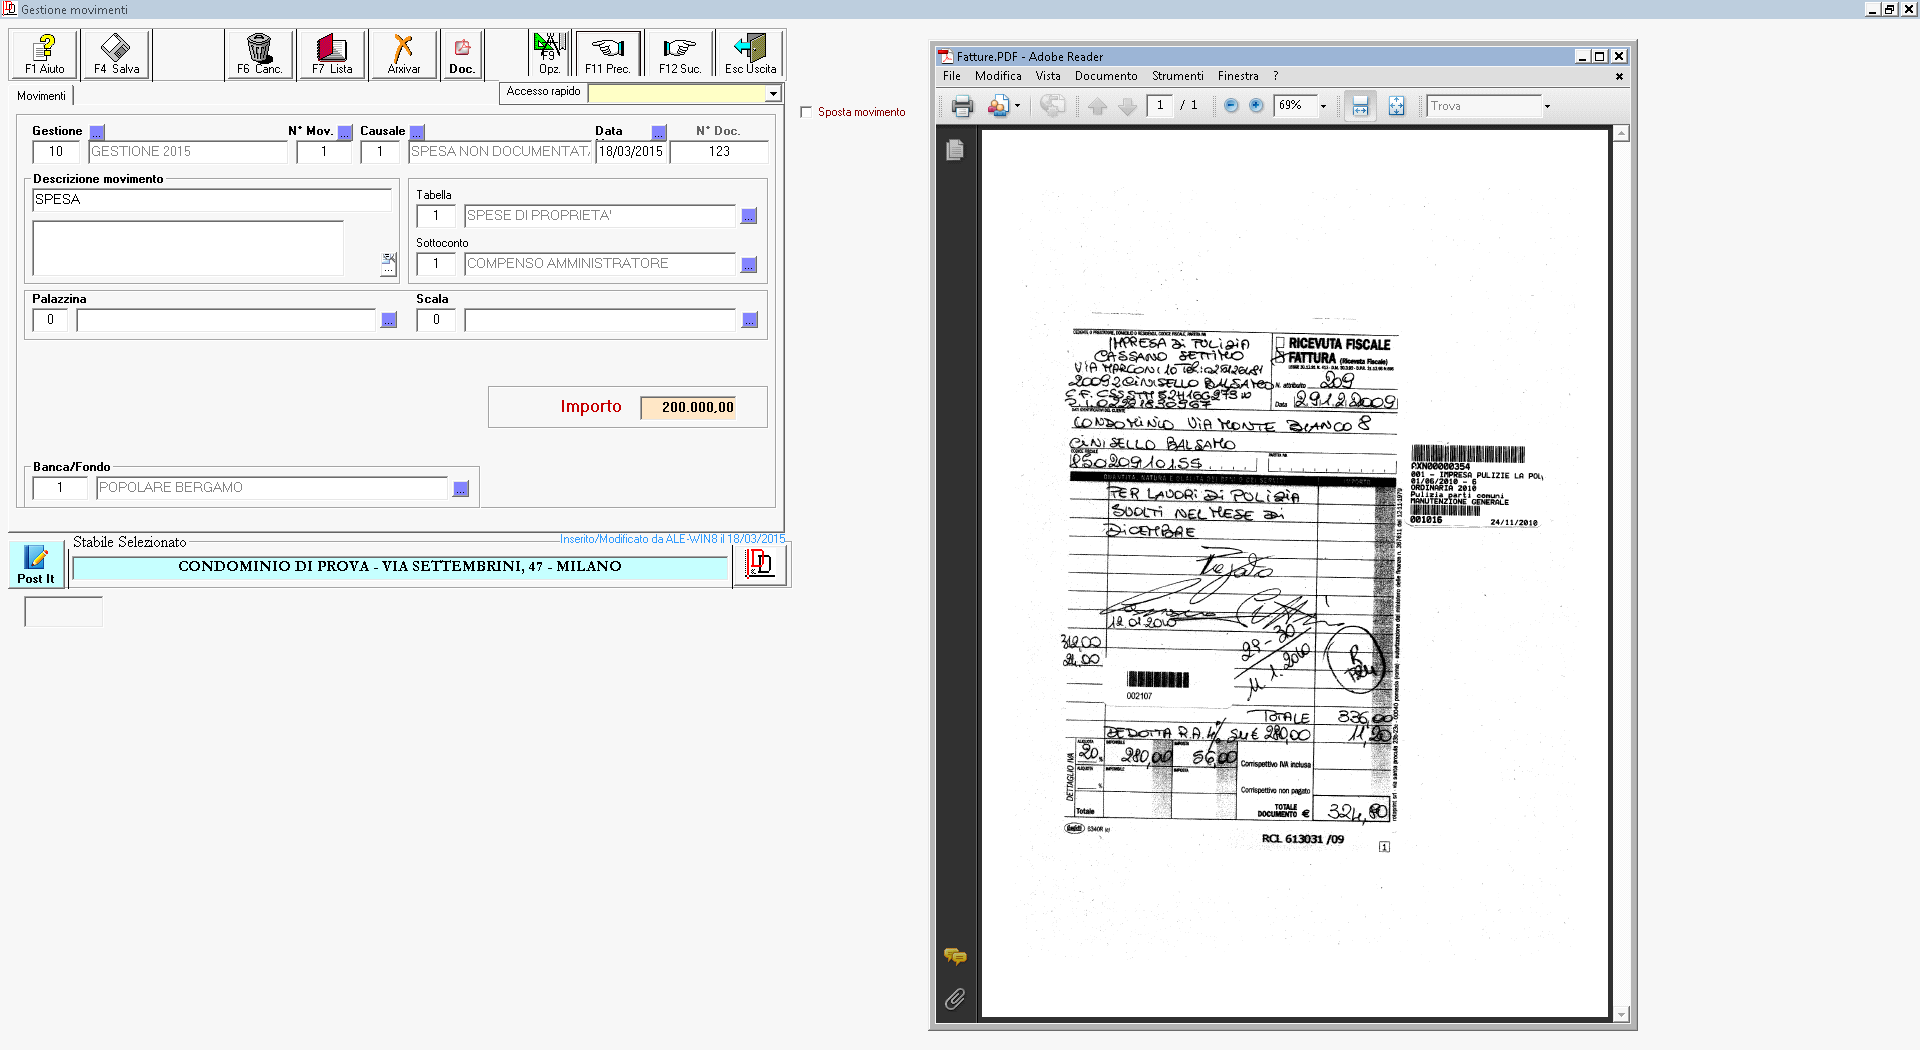
Task: Open the Doc. document button
Action: point(462,54)
